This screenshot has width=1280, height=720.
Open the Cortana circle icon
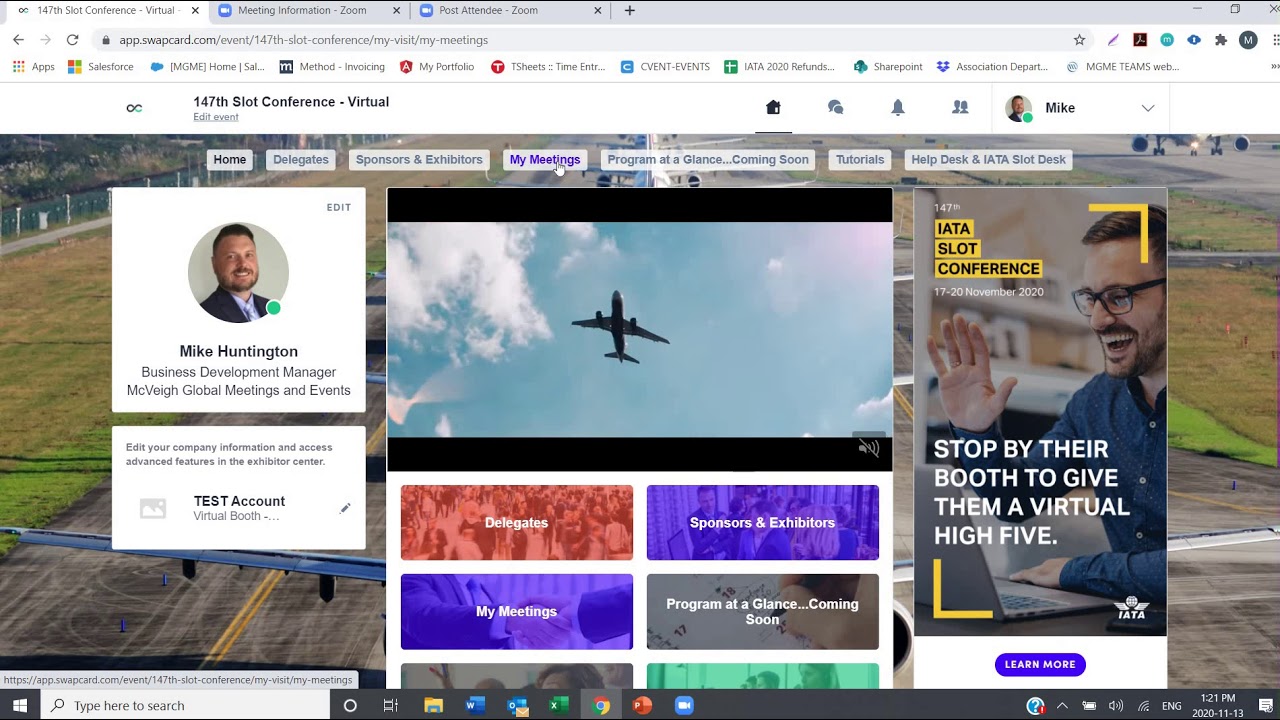[x=350, y=705]
